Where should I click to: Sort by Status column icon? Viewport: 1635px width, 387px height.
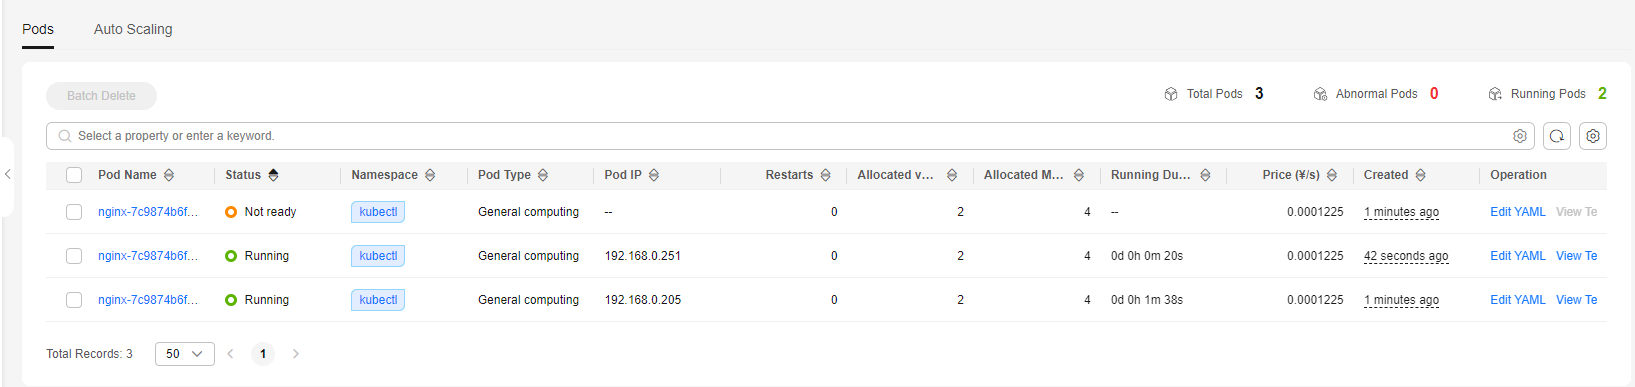(x=273, y=175)
